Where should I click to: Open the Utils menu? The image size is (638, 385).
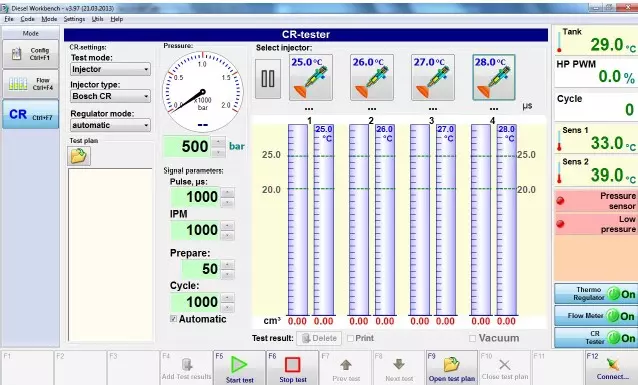97,19
